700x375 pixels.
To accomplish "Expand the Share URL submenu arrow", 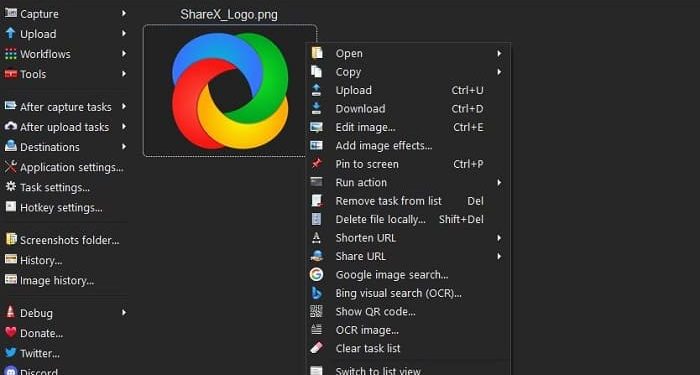I will pyautogui.click(x=499, y=256).
